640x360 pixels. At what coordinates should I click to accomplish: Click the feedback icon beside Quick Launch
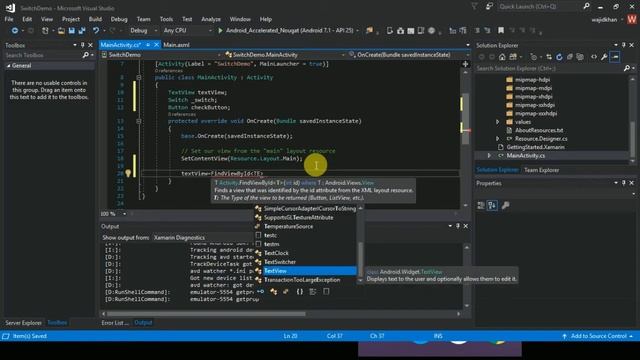coord(489,7)
